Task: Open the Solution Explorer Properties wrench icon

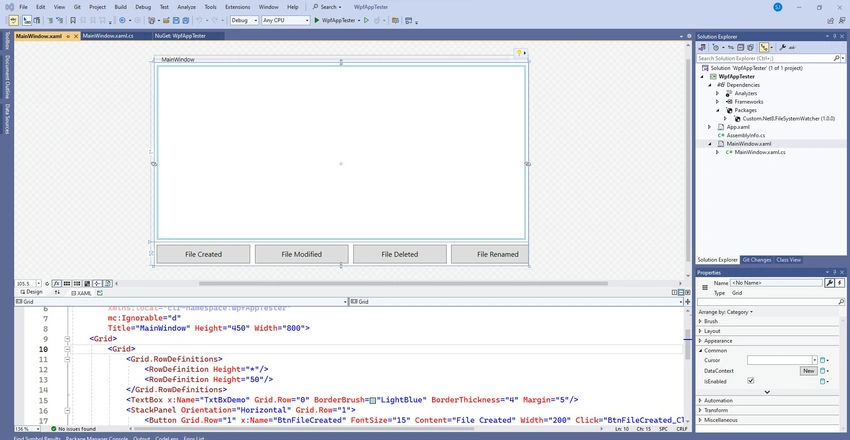Action: [782, 47]
